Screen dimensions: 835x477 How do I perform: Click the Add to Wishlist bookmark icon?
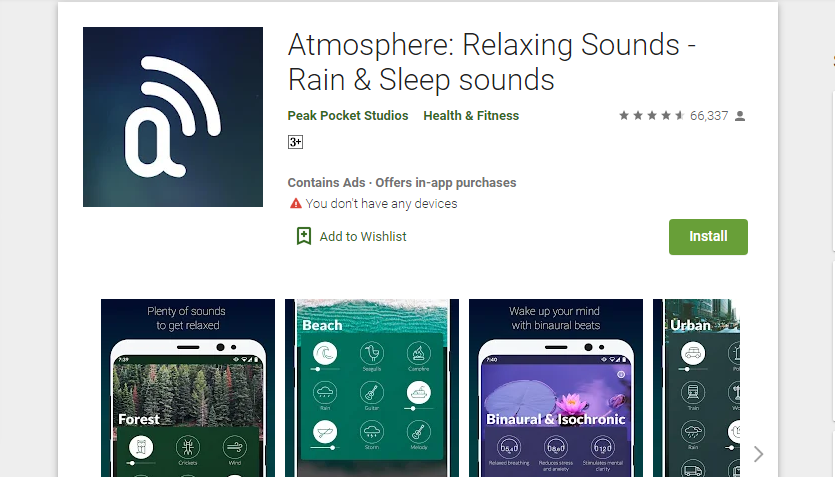click(304, 236)
